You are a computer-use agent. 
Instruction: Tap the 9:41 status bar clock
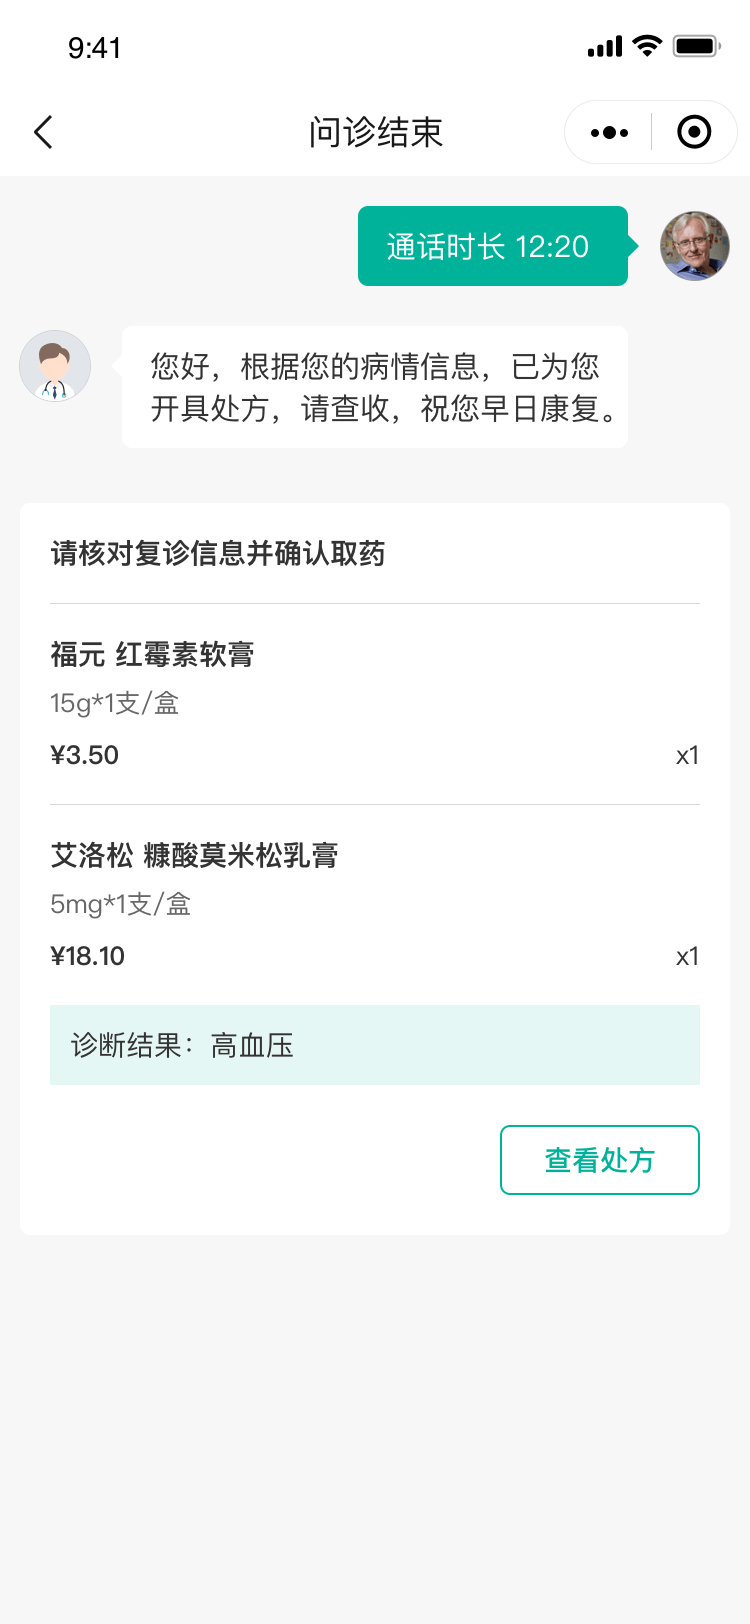click(94, 48)
